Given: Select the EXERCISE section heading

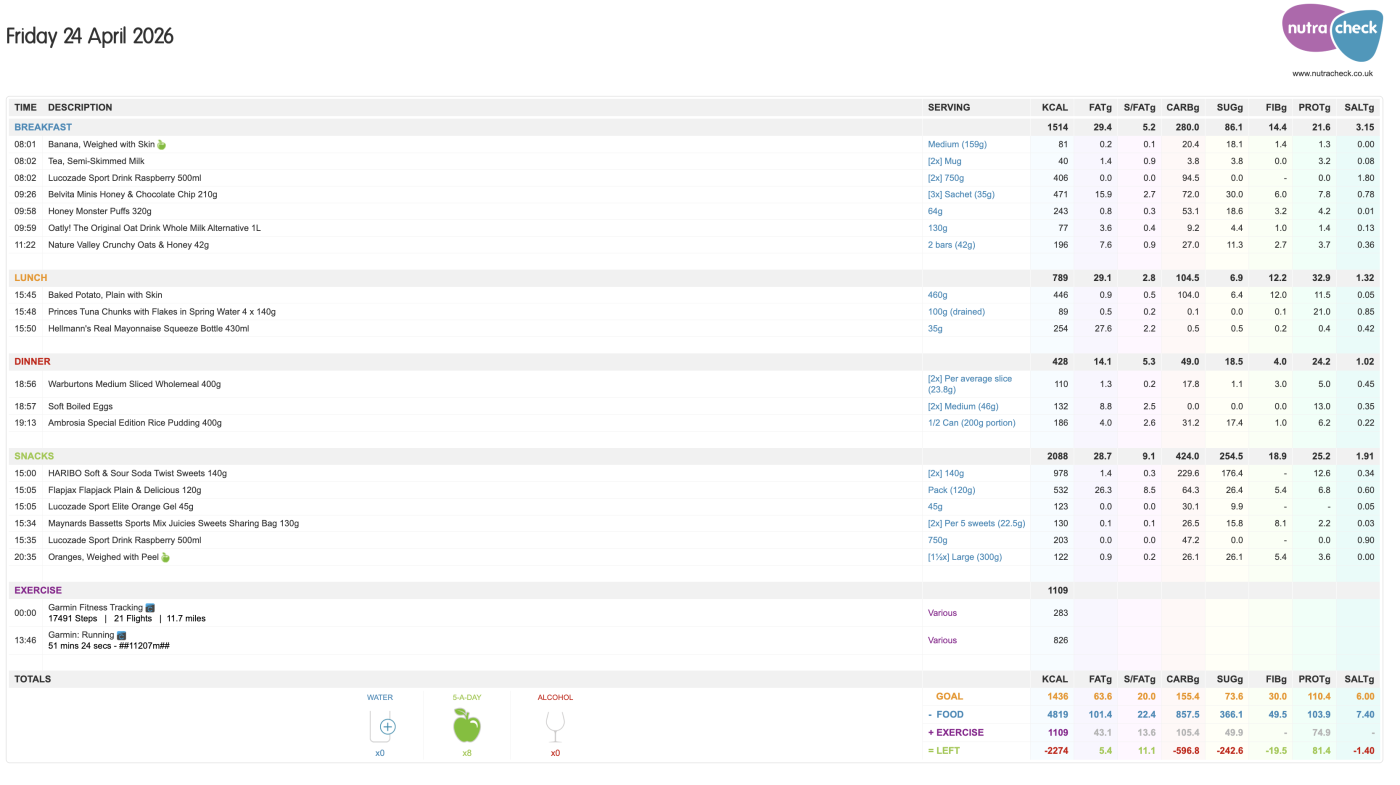Looking at the screenshot, I should point(38,590).
